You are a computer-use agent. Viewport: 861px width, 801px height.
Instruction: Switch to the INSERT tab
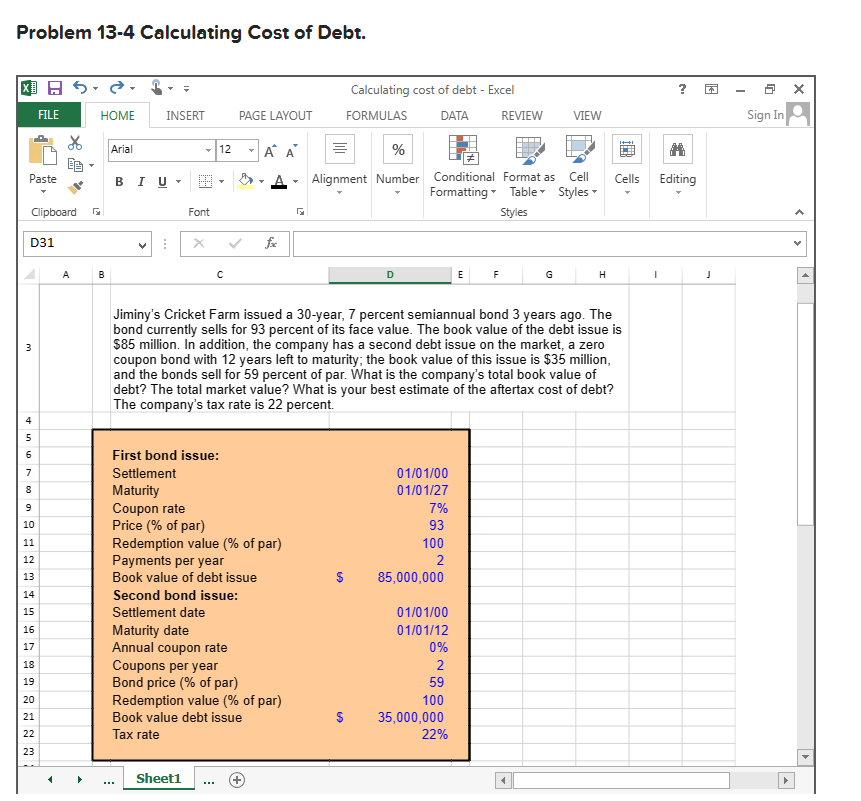pyautogui.click(x=185, y=116)
